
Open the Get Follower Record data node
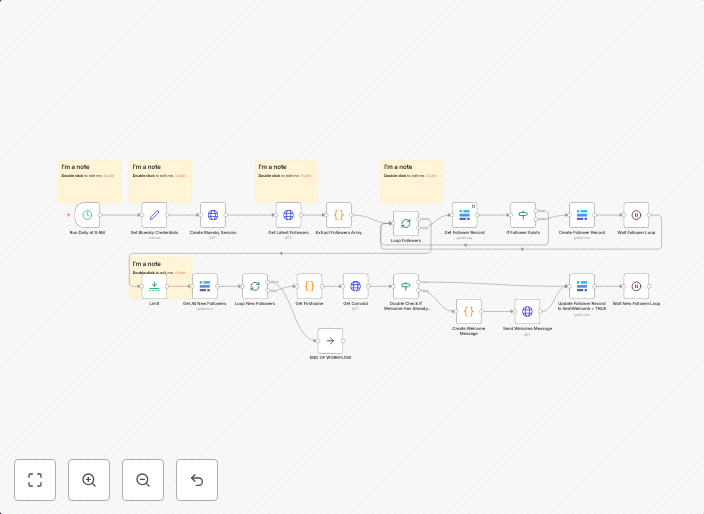point(464,215)
